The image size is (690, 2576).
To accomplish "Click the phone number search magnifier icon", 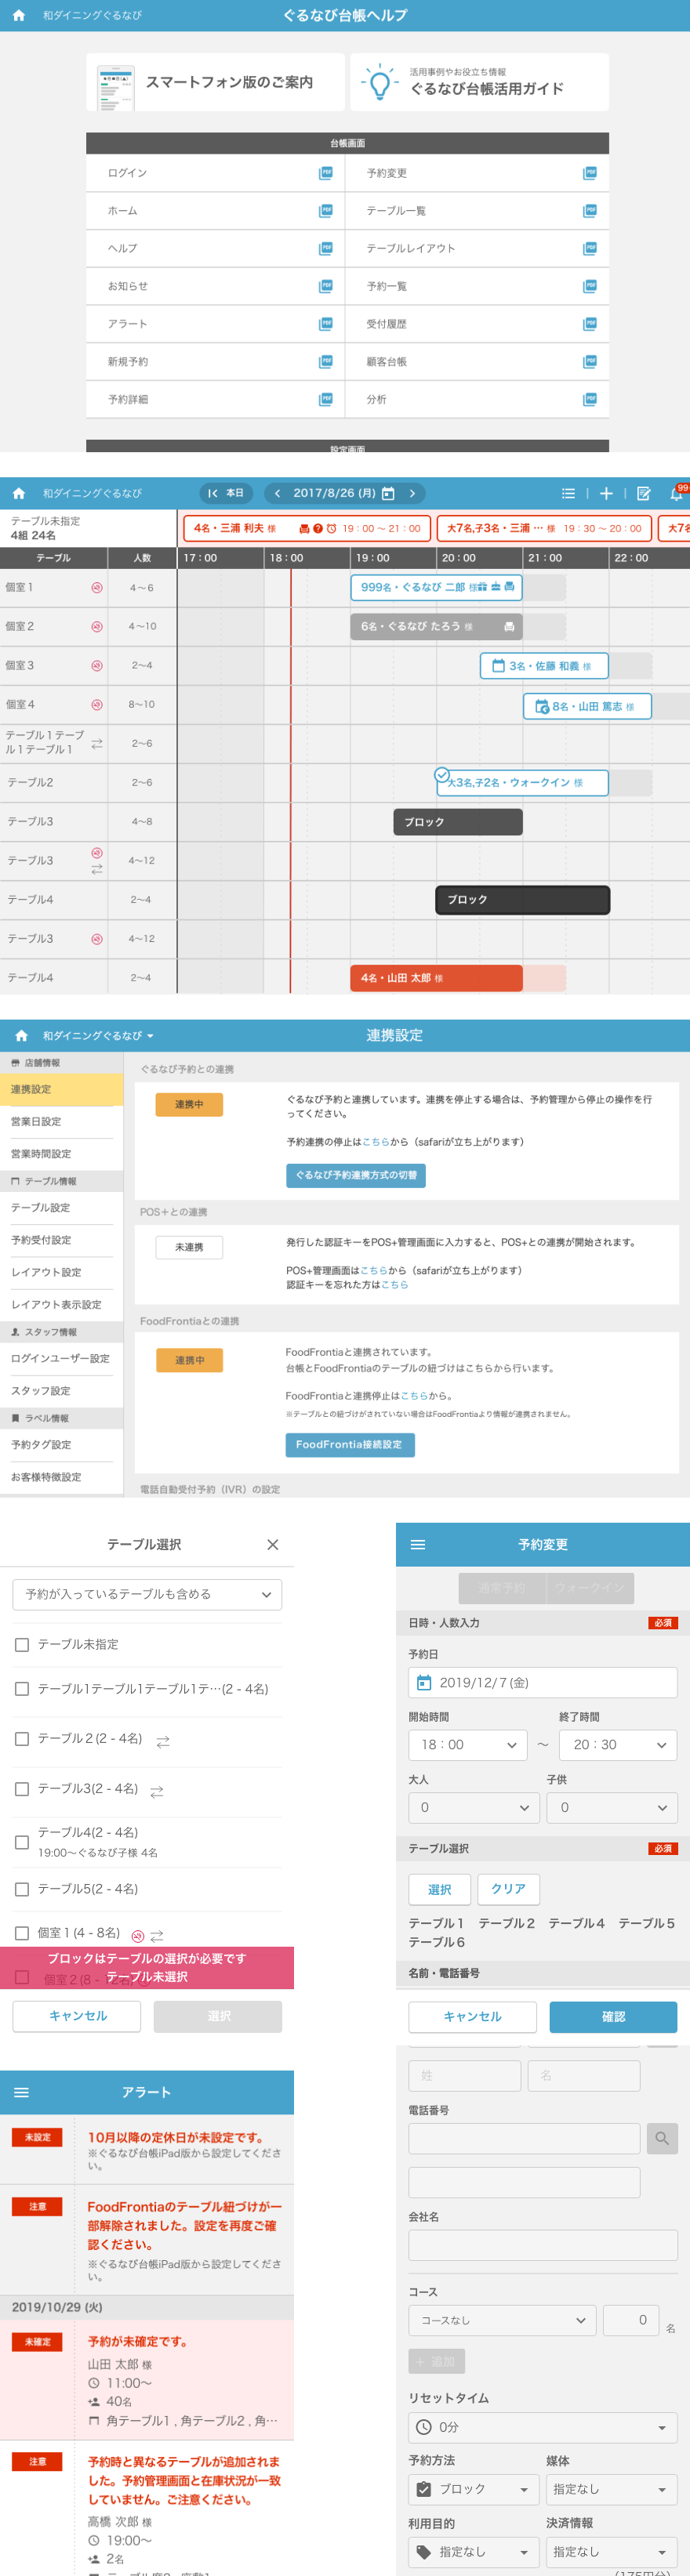I will point(661,2138).
